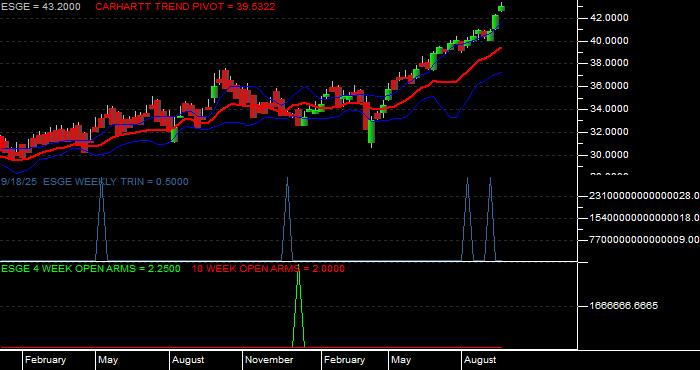The height and width of the screenshot is (370, 700).
Task: Click the 15400000000000018 TRIN axis value
Action: (645, 218)
